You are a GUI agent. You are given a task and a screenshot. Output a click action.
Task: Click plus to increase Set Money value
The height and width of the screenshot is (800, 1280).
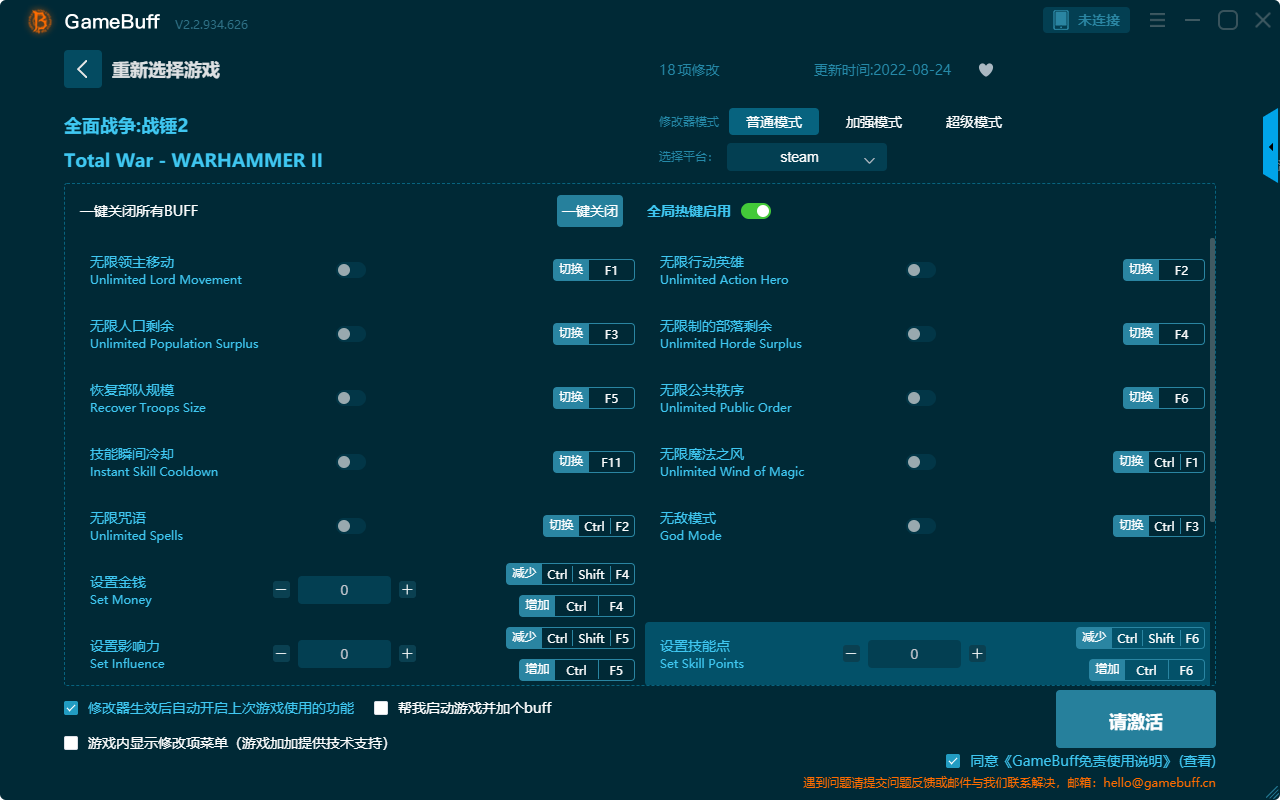tap(407, 590)
